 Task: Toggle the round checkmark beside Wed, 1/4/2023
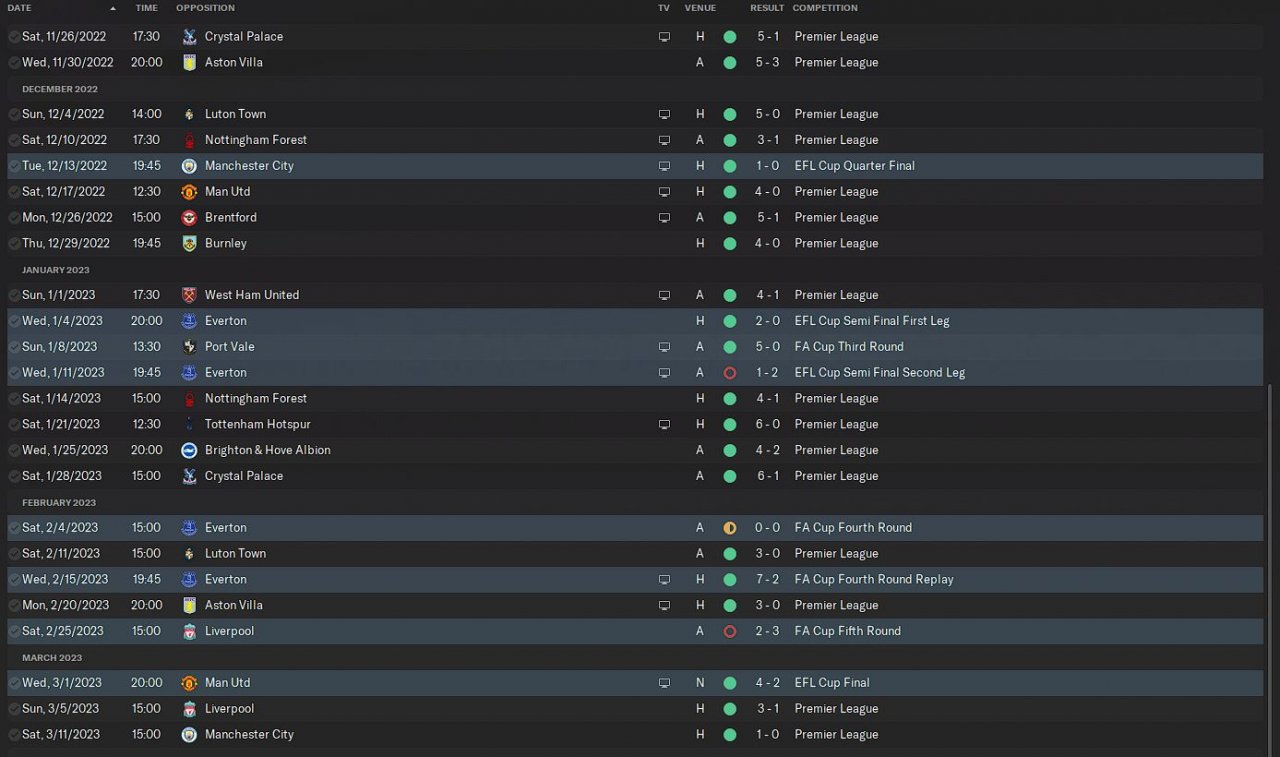coord(14,321)
